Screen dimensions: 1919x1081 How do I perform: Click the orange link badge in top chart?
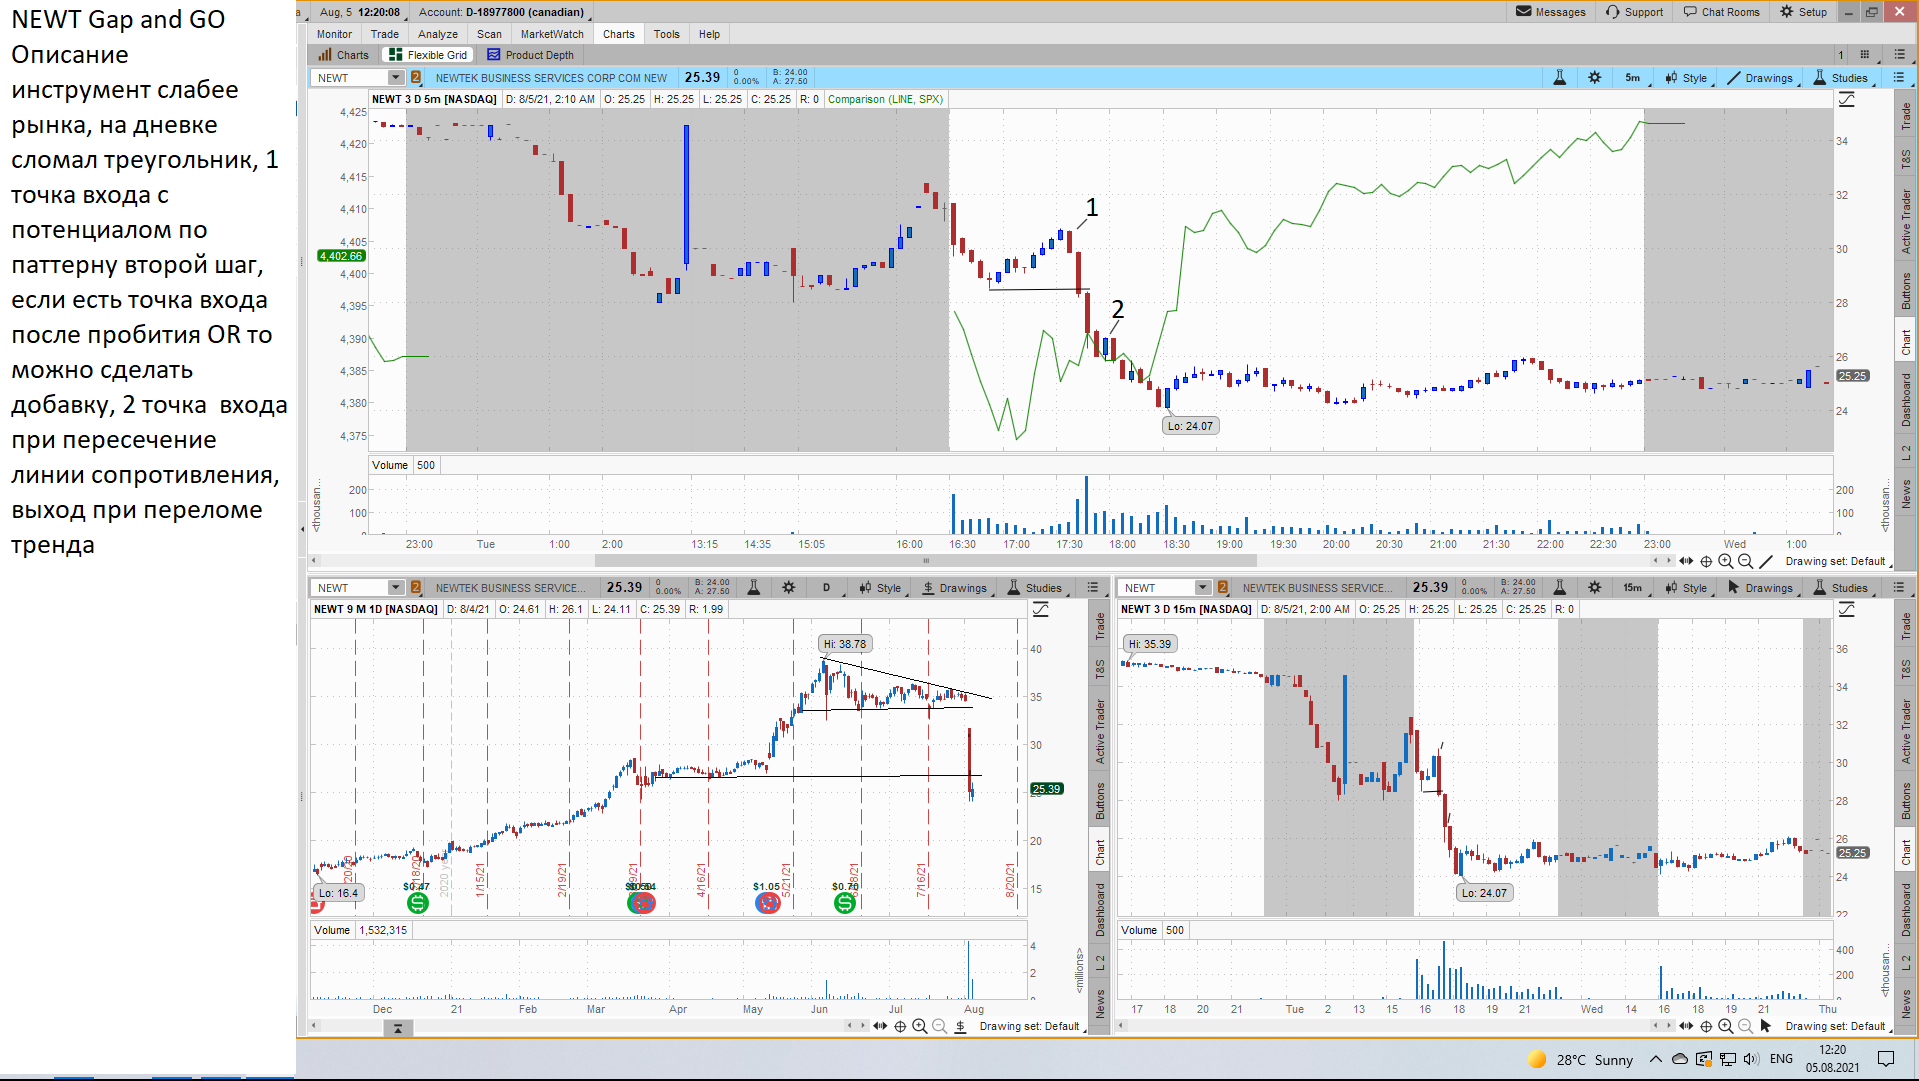coord(416,78)
